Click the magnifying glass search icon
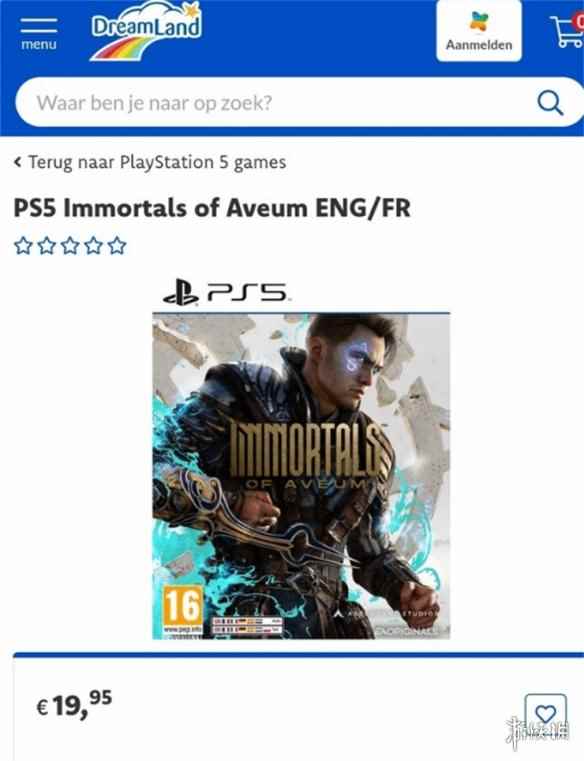The height and width of the screenshot is (761, 584). (x=550, y=103)
